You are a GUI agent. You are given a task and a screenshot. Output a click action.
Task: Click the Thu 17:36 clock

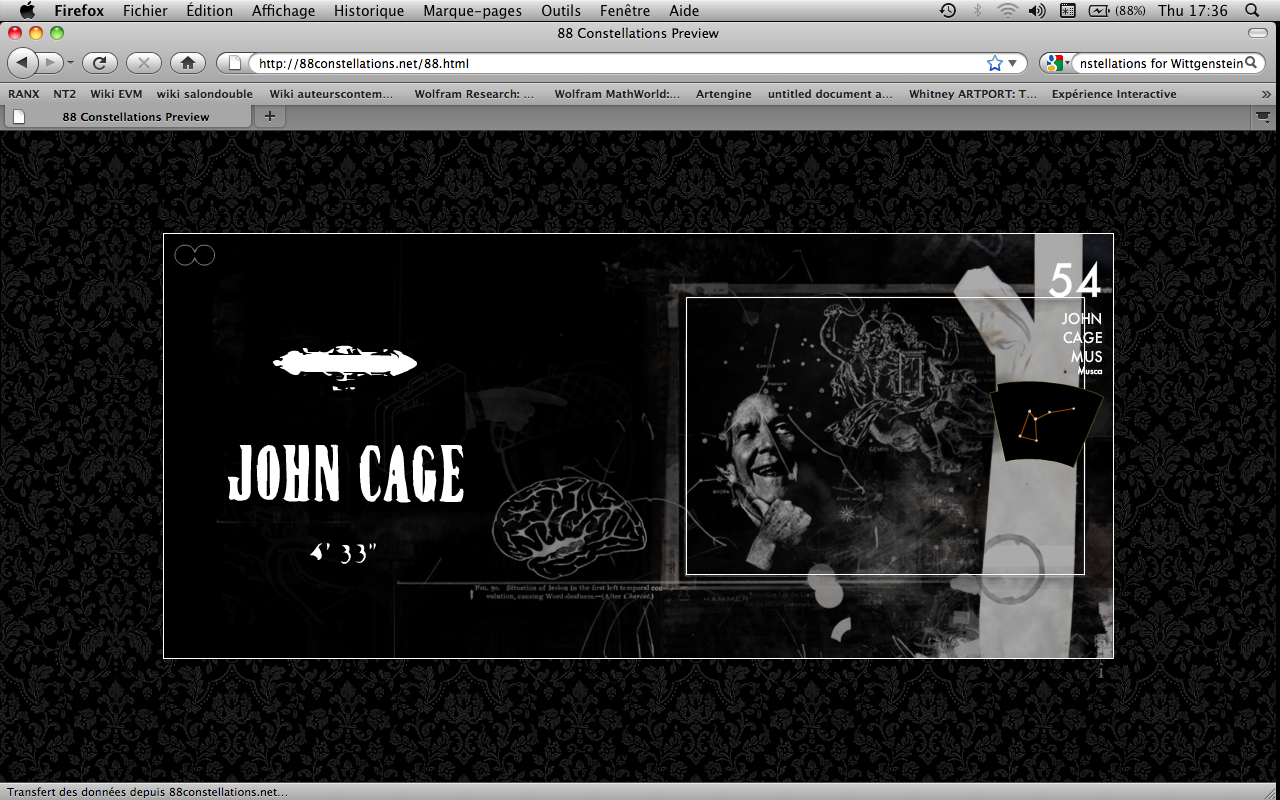(1192, 11)
